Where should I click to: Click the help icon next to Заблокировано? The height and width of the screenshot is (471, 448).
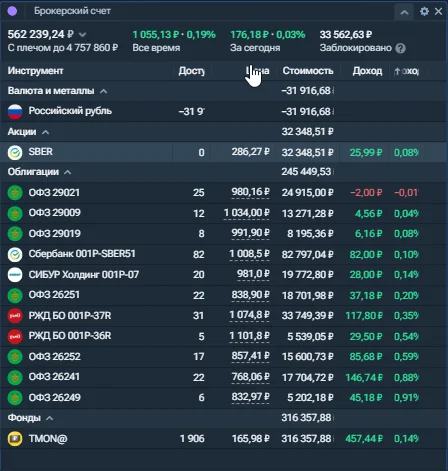[x=400, y=48]
